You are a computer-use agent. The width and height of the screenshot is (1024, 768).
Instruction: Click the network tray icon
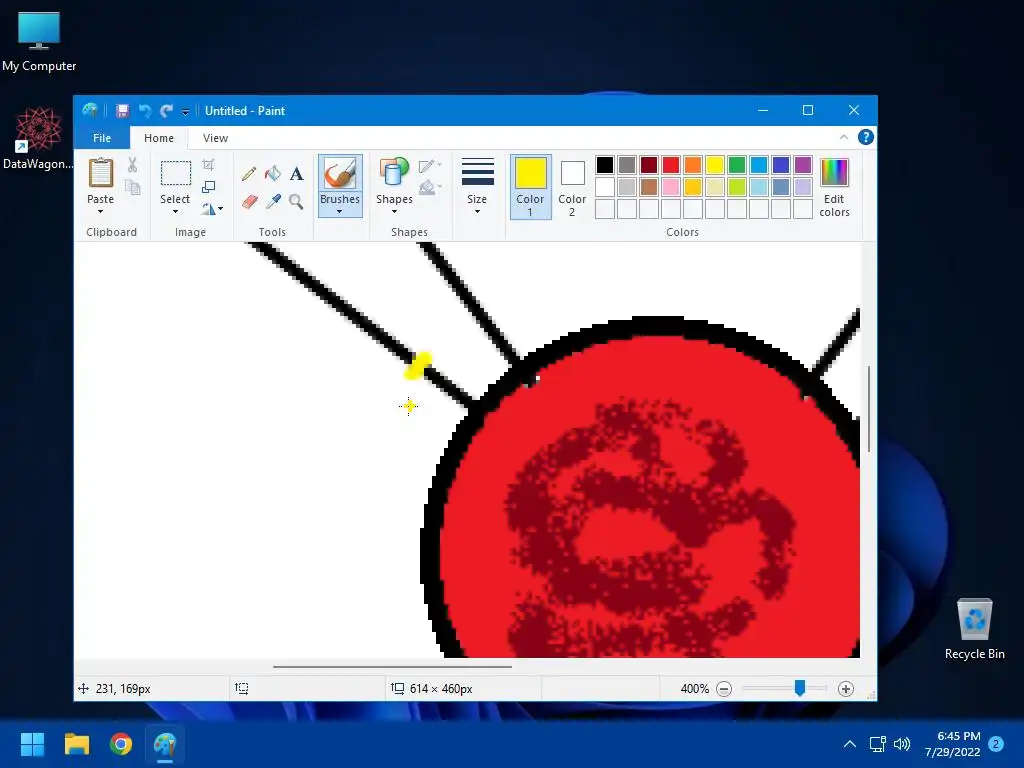[x=878, y=744]
